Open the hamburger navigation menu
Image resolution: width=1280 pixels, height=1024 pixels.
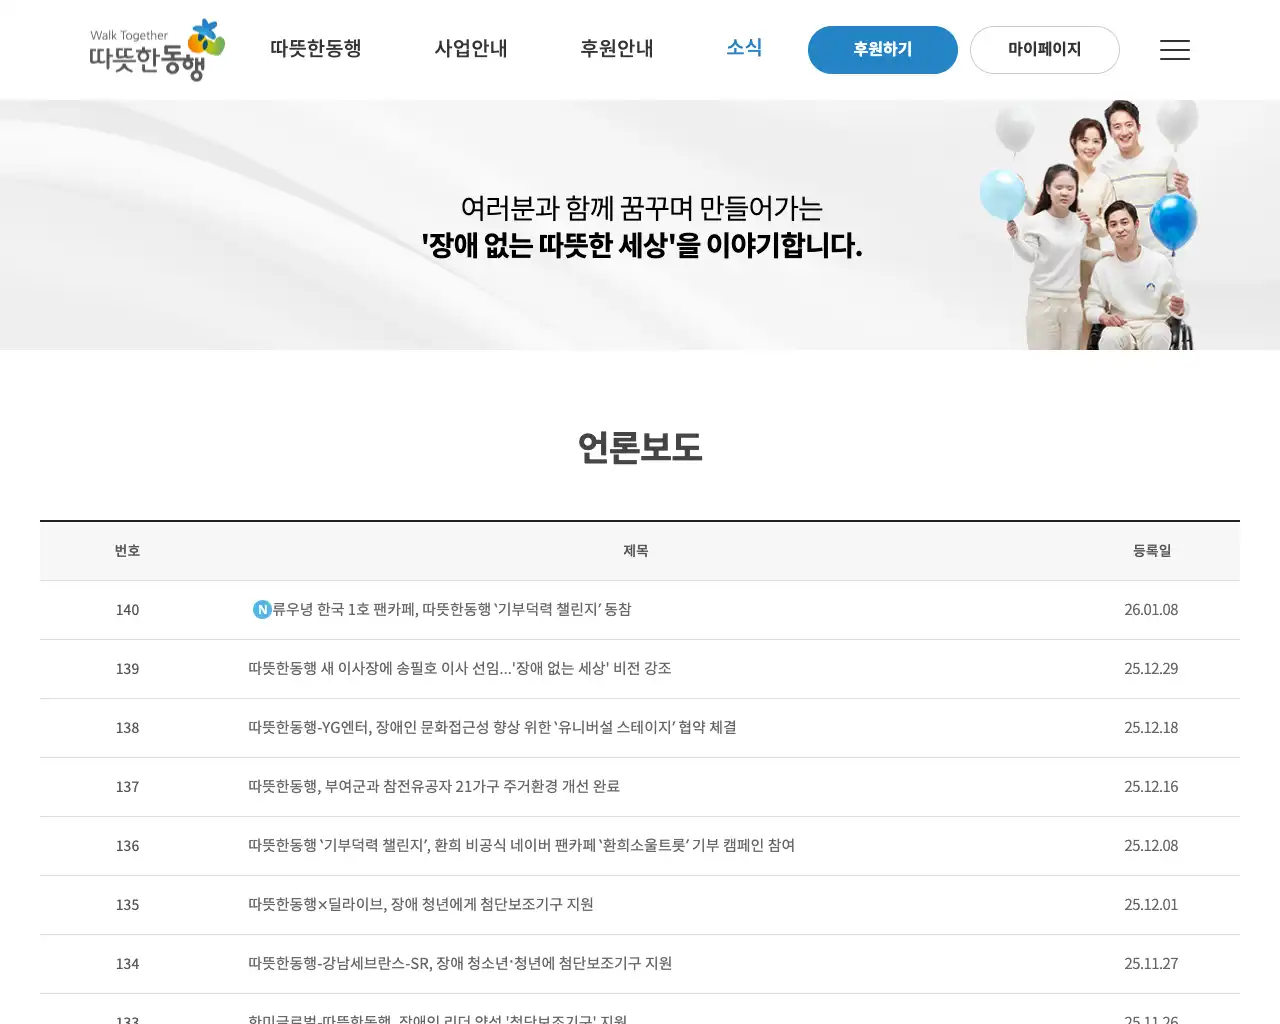pos(1174,49)
